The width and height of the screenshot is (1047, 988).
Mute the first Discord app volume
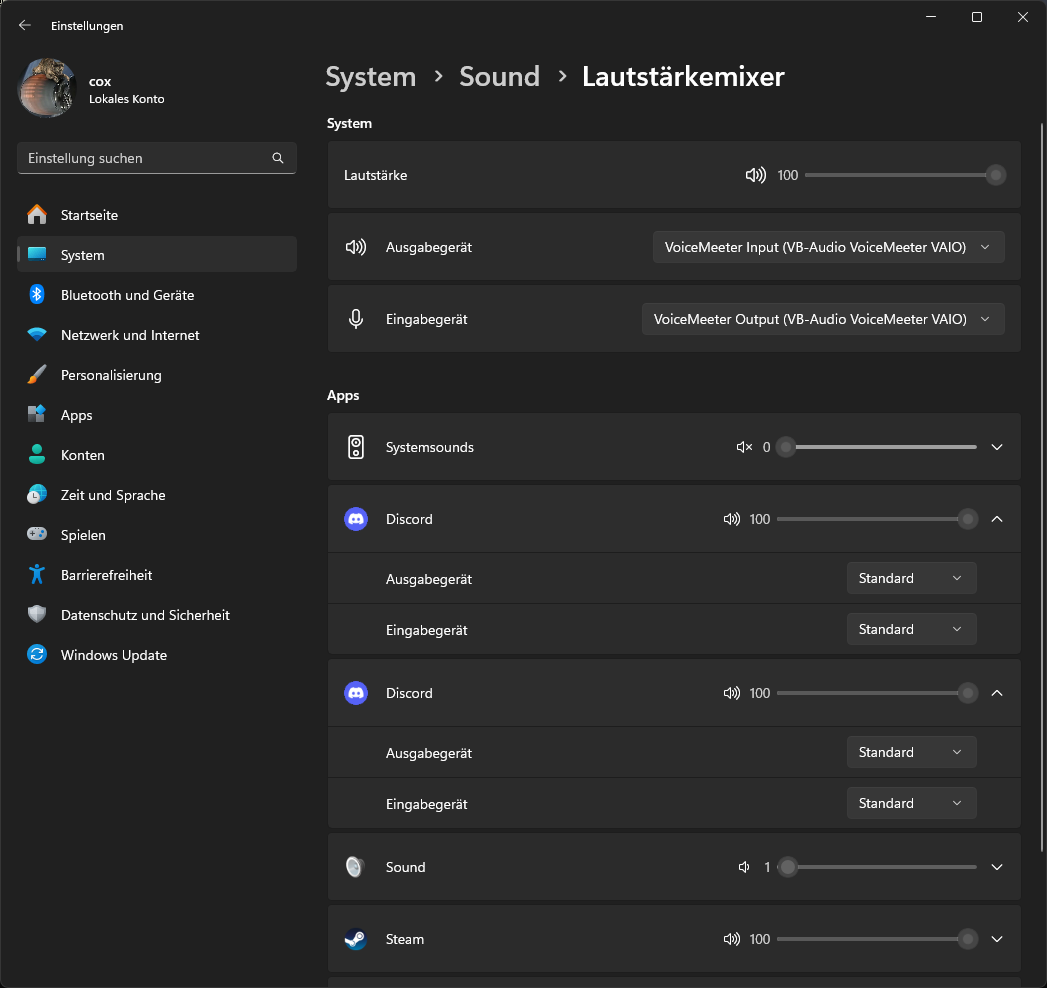(x=732, y=519)
